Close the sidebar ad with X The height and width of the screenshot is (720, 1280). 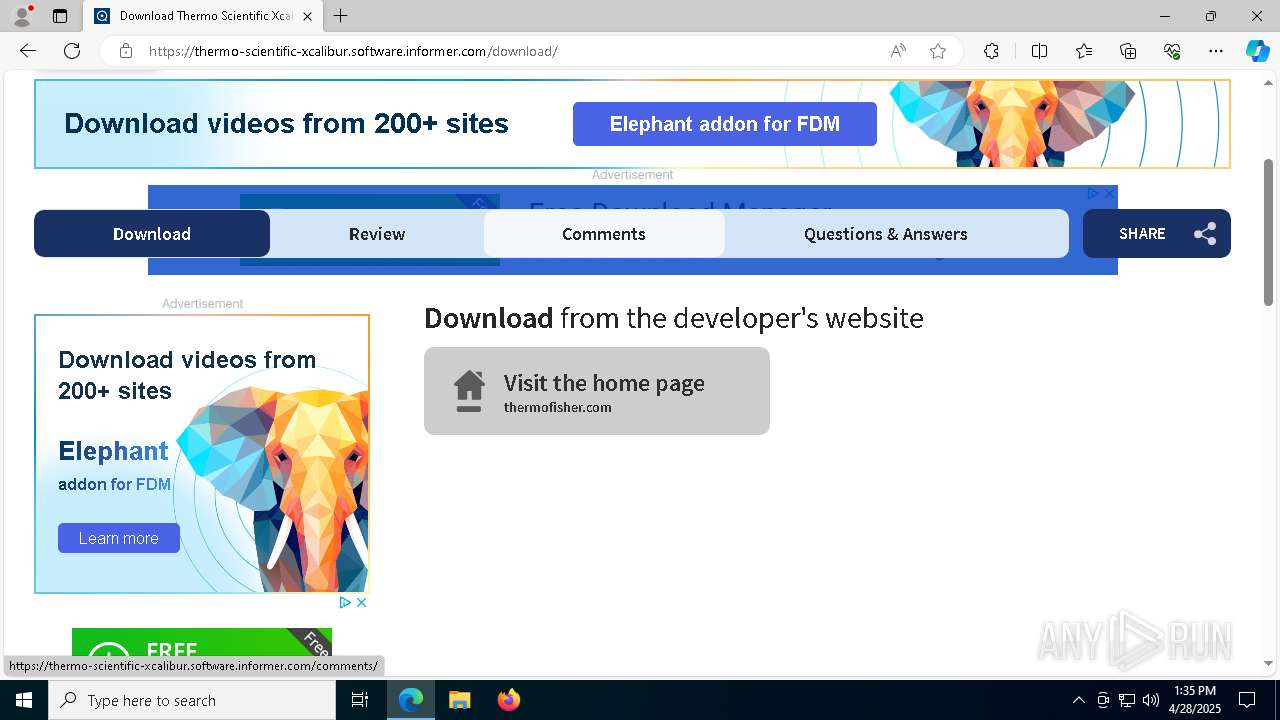click(x=361, y=602)
